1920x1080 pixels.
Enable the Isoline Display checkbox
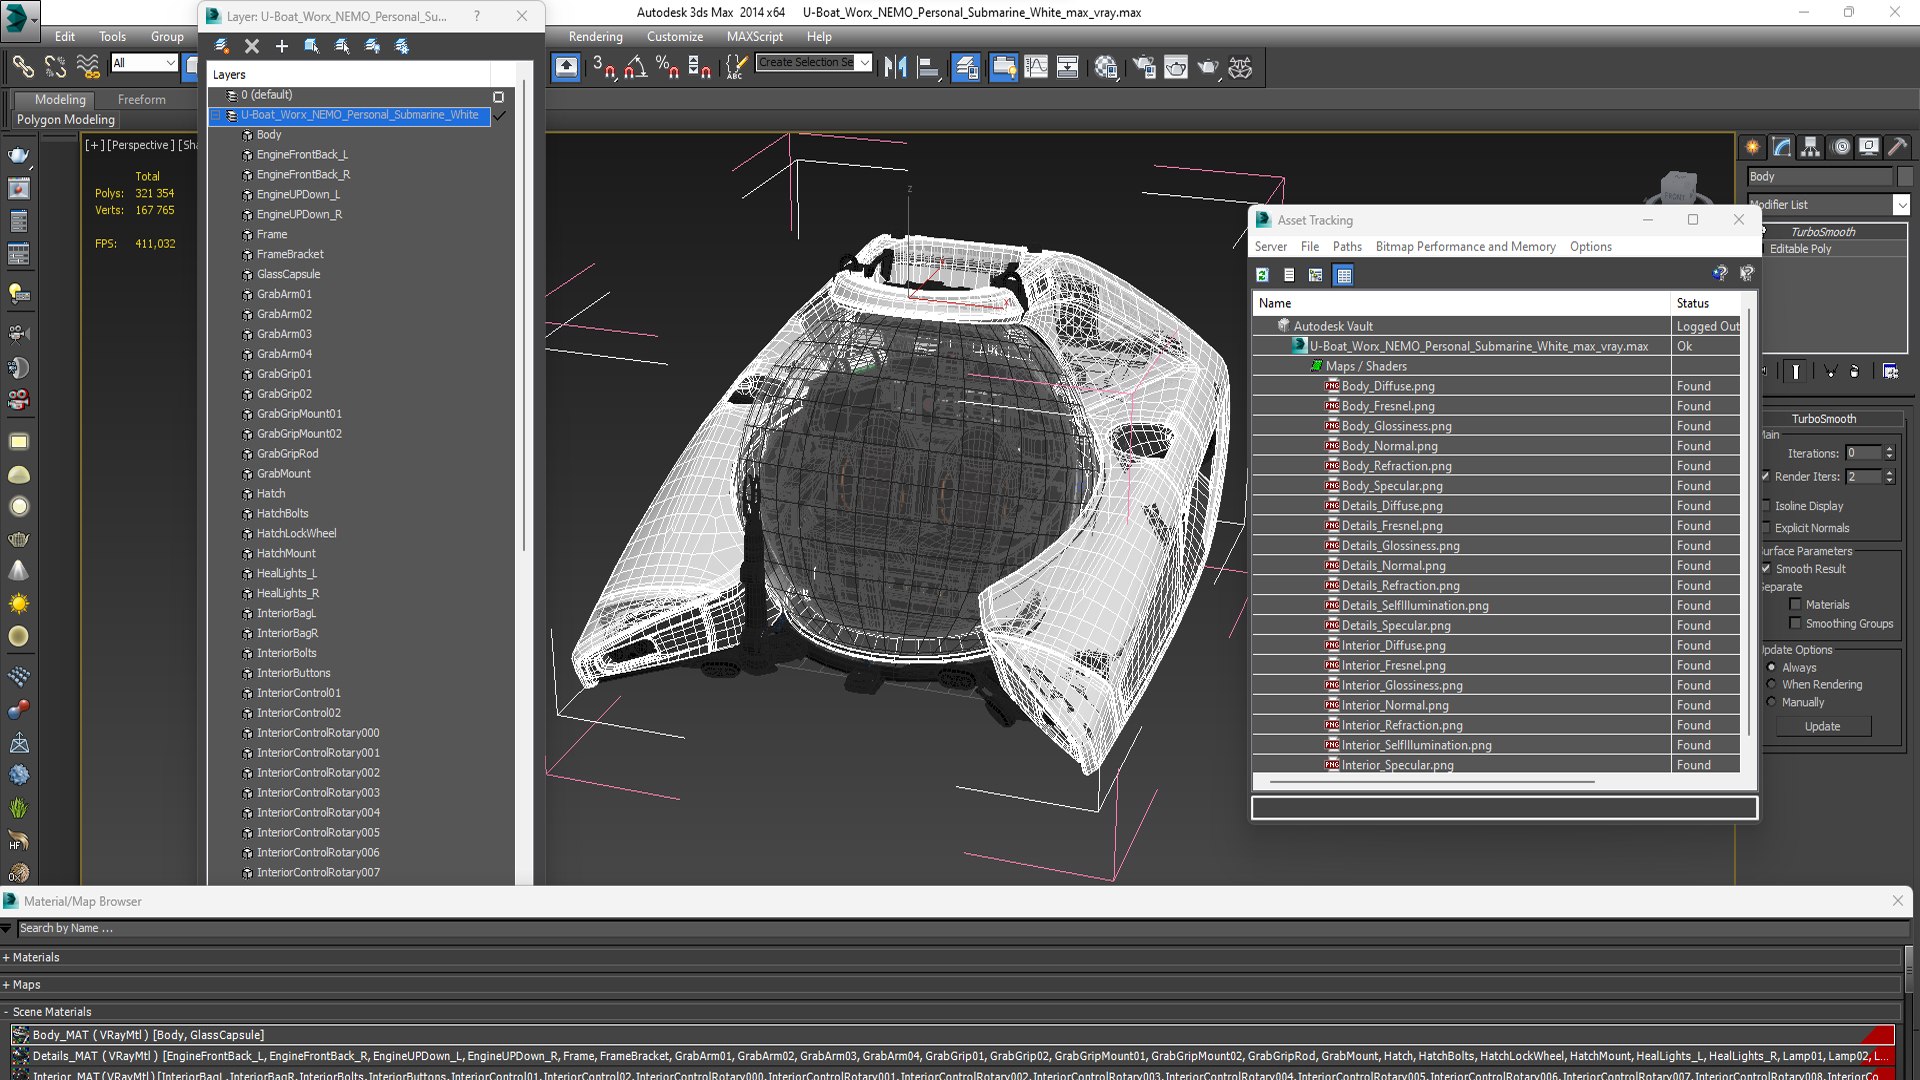point(1766,506)
